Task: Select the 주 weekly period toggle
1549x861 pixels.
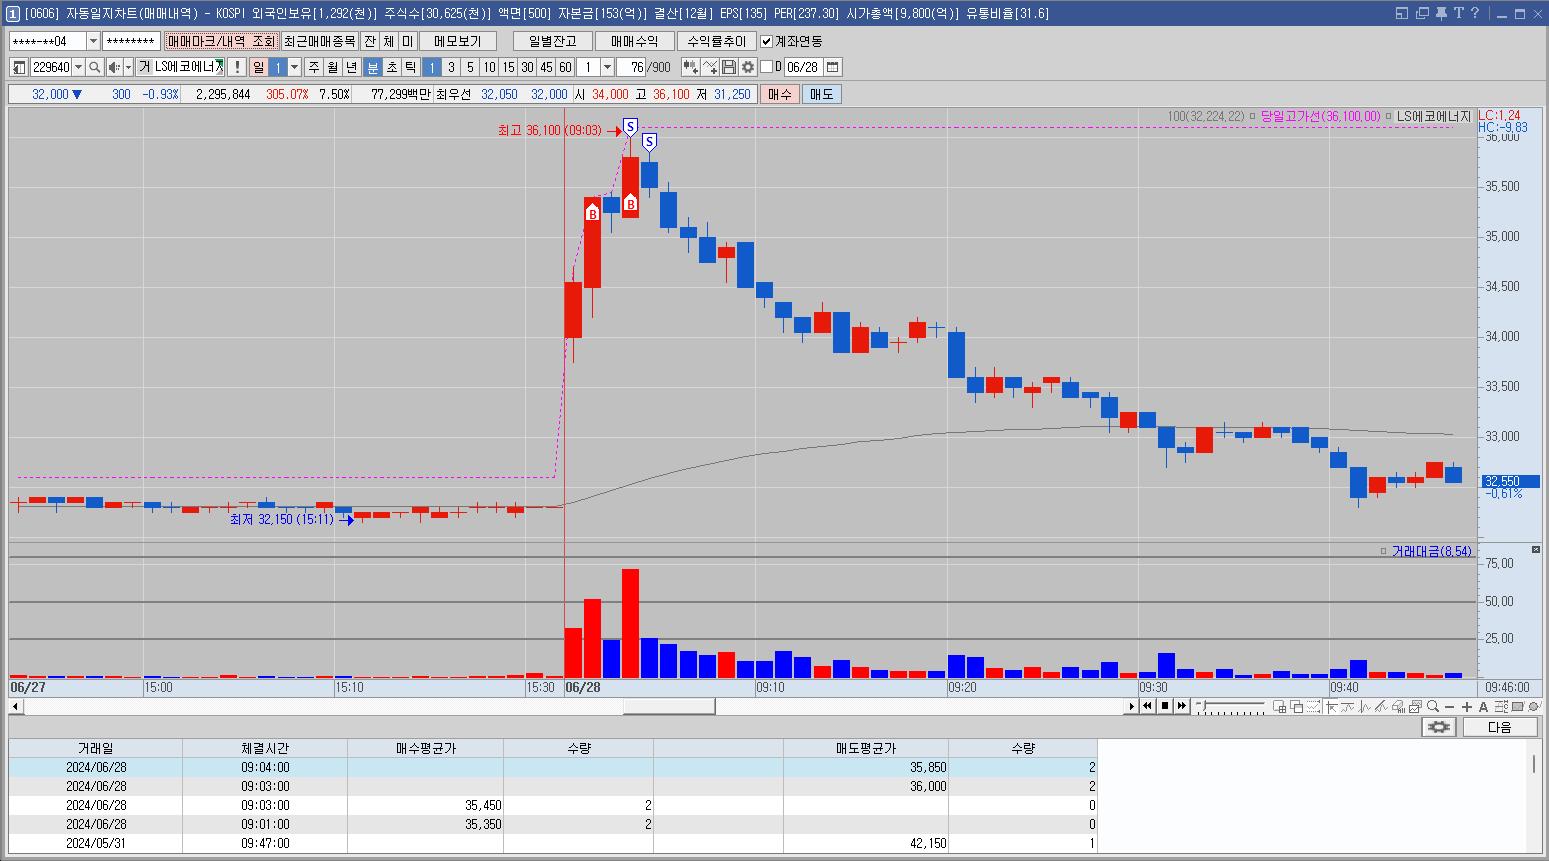Action: [x=314, y=67]
